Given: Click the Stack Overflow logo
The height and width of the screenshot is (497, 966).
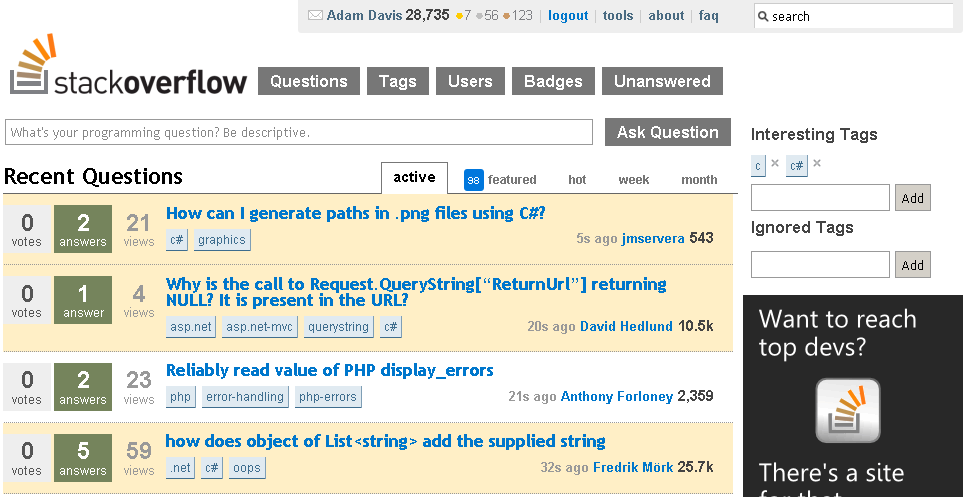Looking at the screenshot, I should (x=128, y=65).
